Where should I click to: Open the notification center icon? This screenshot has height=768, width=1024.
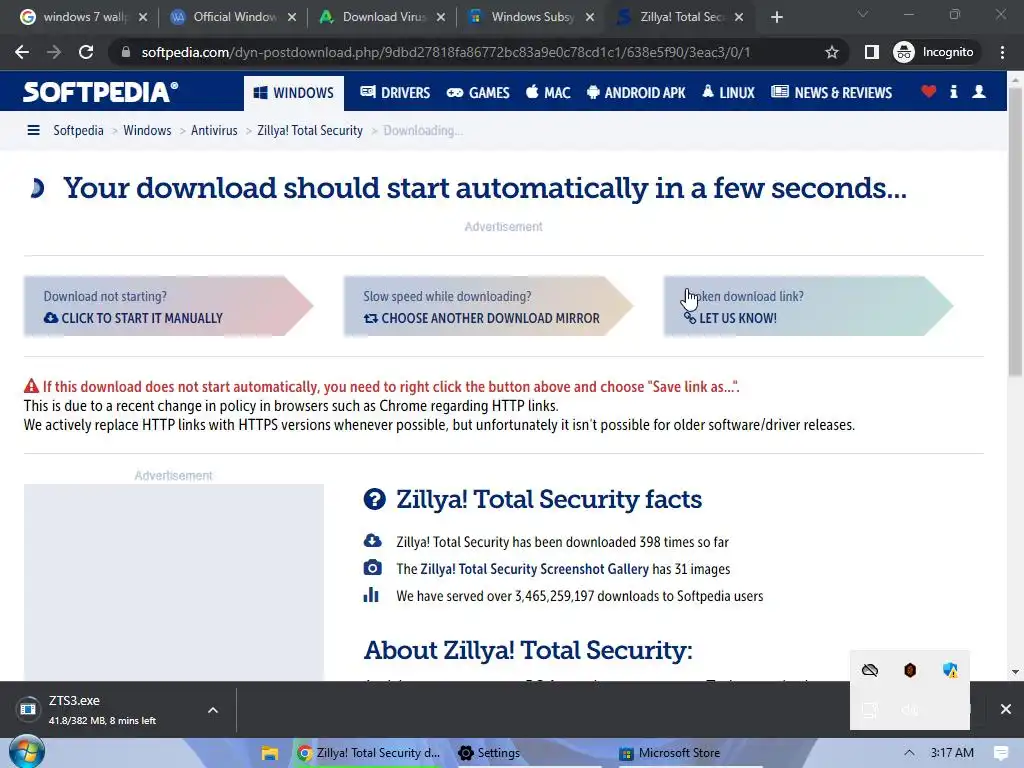point(1000,753)
